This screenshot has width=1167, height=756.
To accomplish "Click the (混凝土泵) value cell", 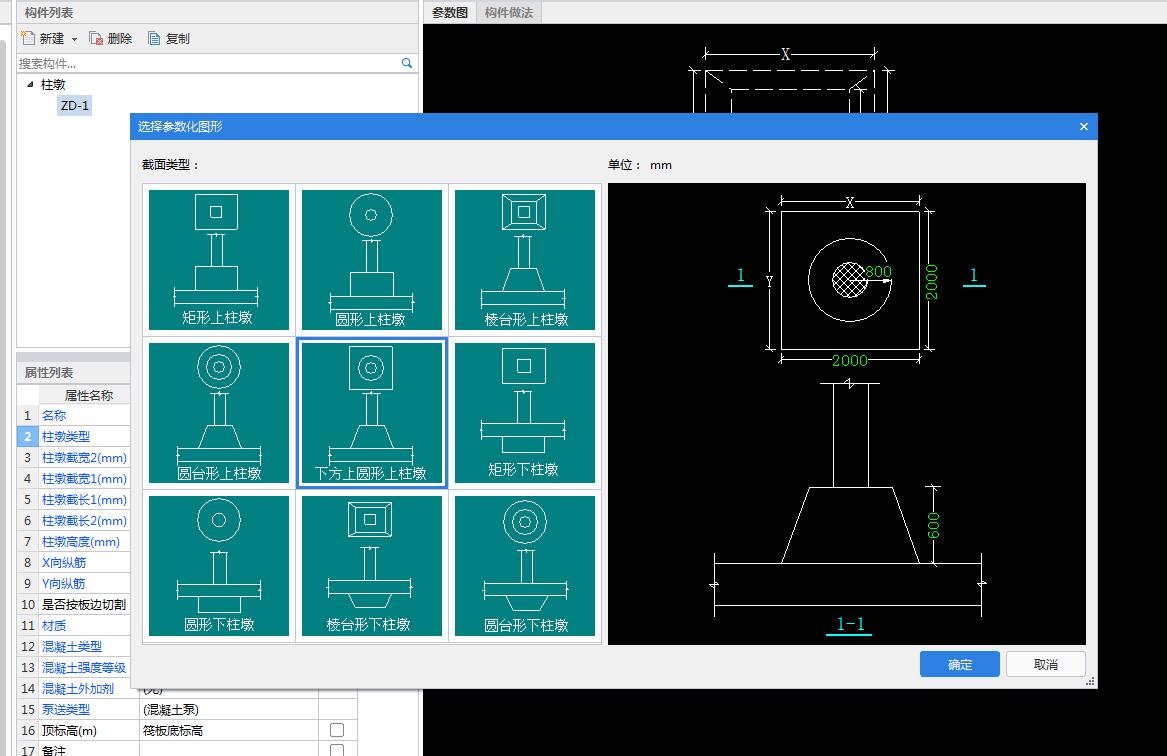I will point(228,709).
